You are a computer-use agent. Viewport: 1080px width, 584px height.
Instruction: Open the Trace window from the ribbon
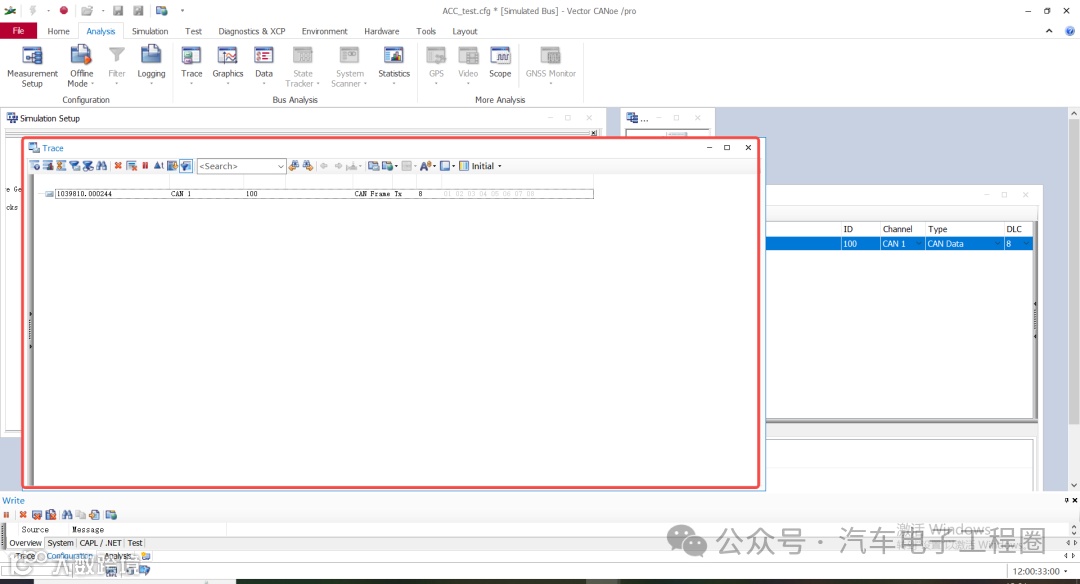click(191, 63)
